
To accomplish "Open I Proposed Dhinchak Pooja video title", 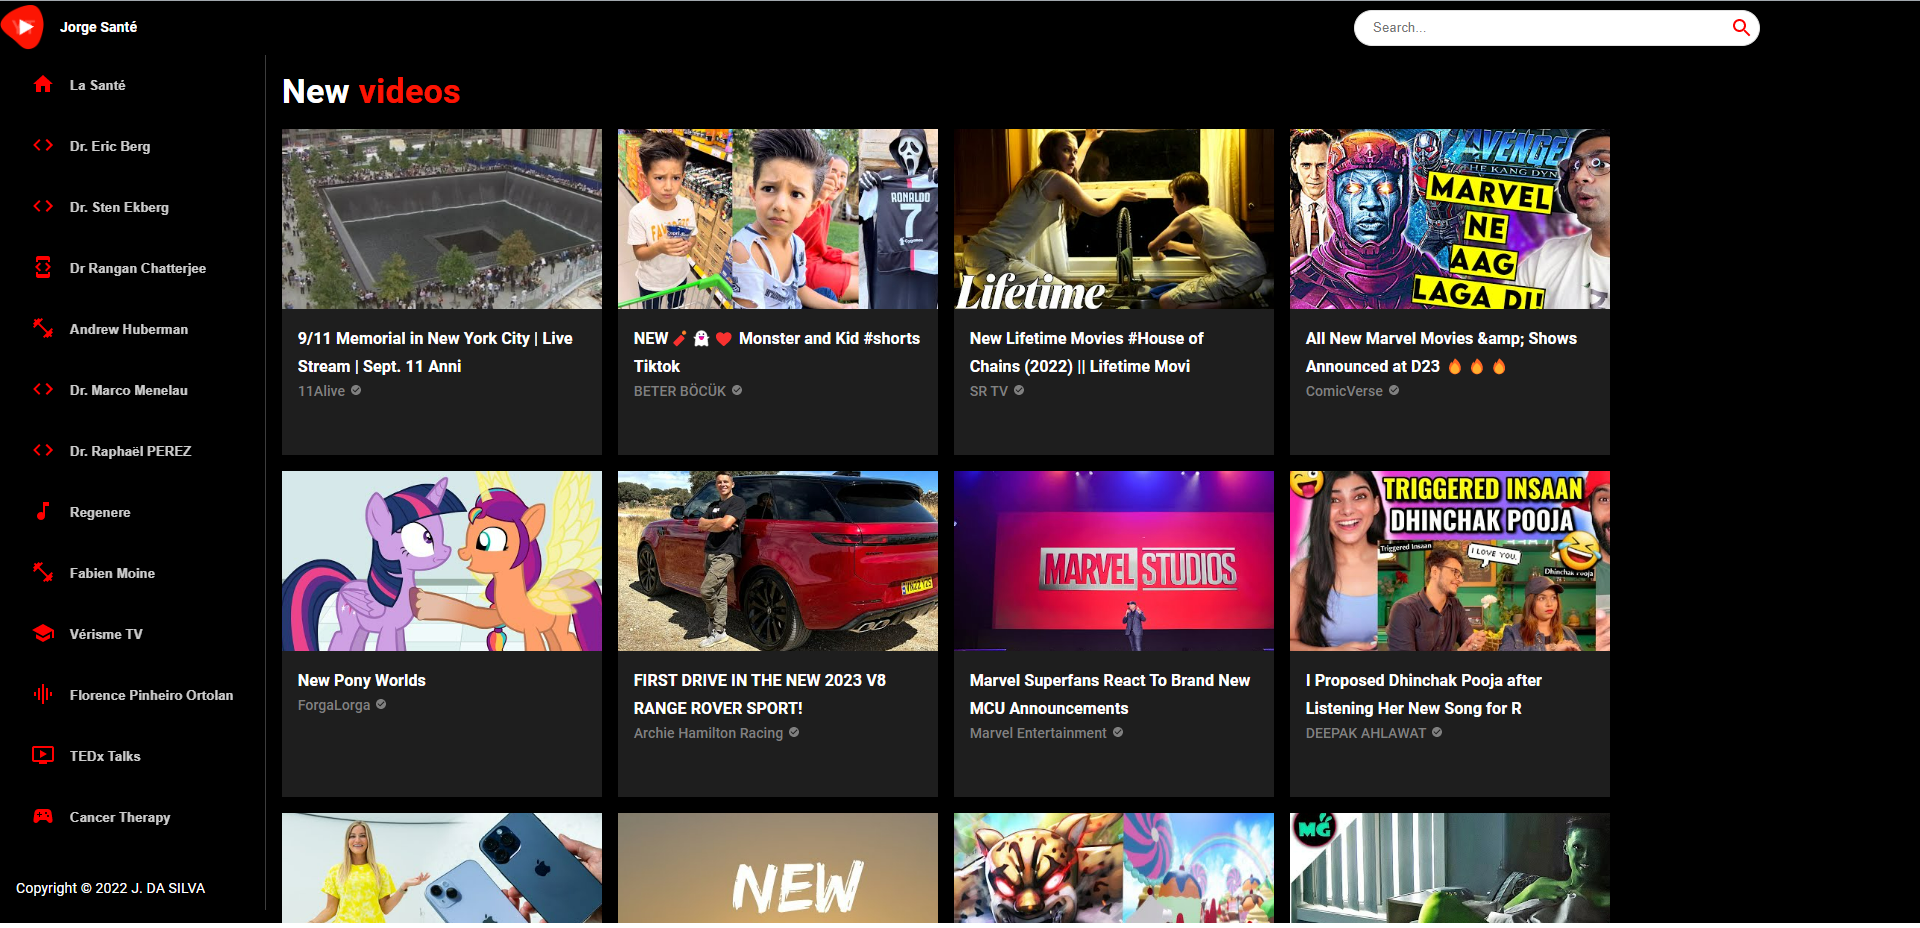I will pos(1423,694).
